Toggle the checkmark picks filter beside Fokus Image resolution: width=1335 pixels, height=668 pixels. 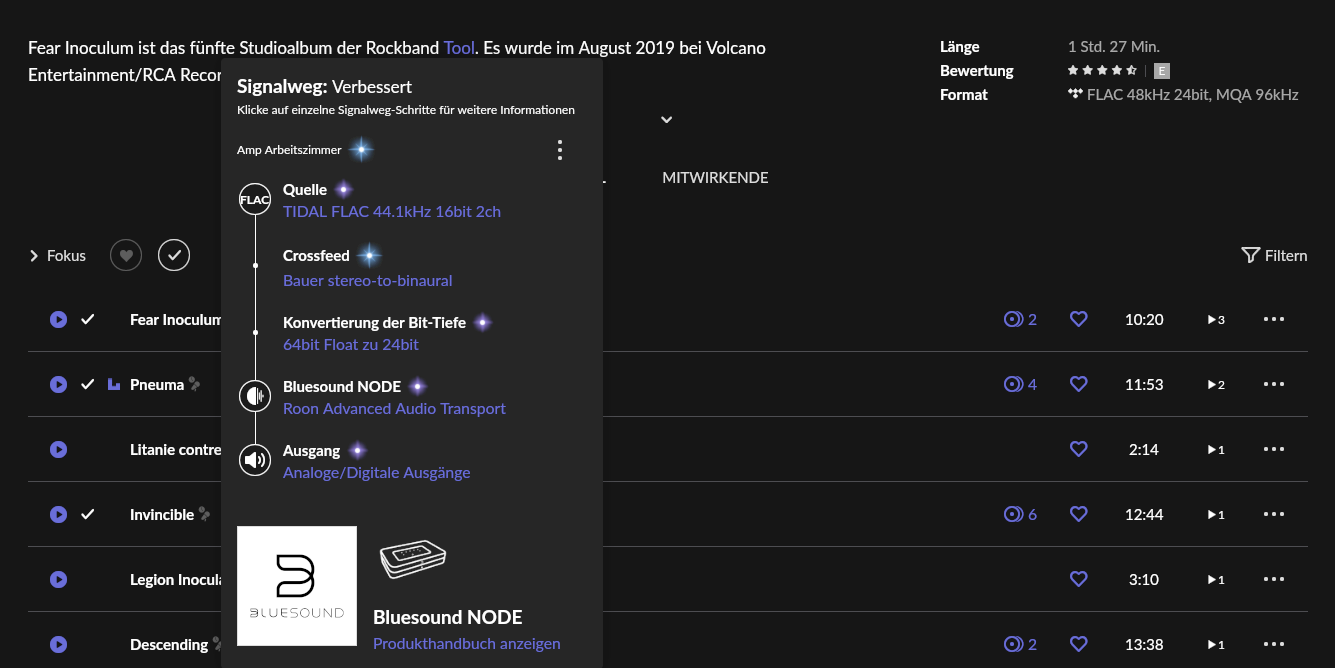[x=174, y=256]
